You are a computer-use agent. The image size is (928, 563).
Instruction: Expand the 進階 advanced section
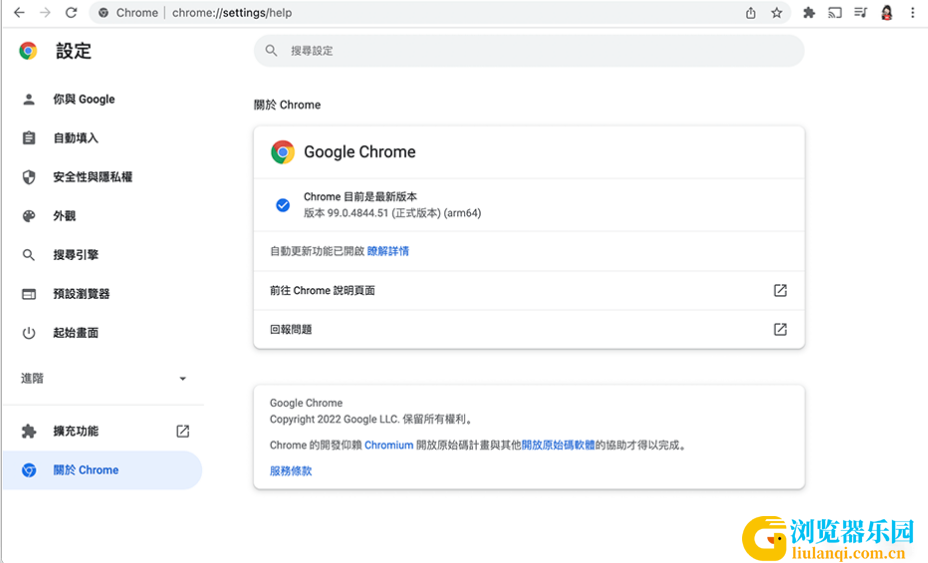[x=102, y=378]
